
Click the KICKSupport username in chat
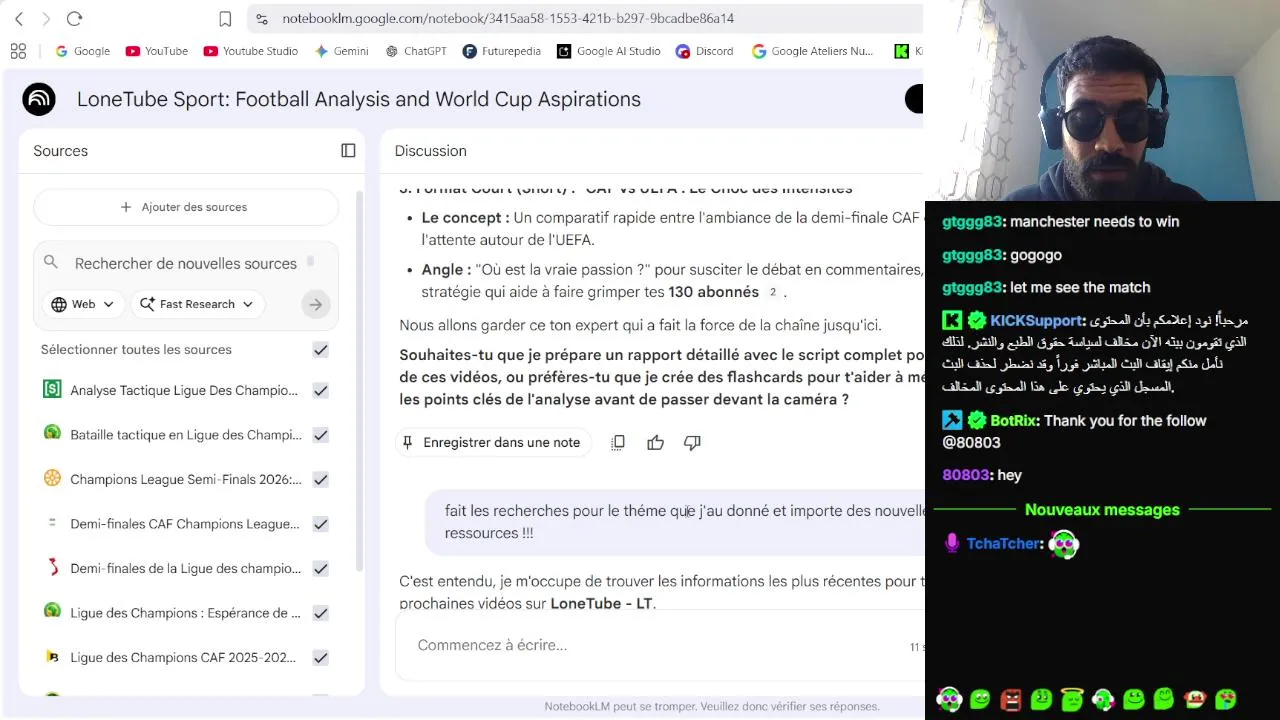[1038, 320]
